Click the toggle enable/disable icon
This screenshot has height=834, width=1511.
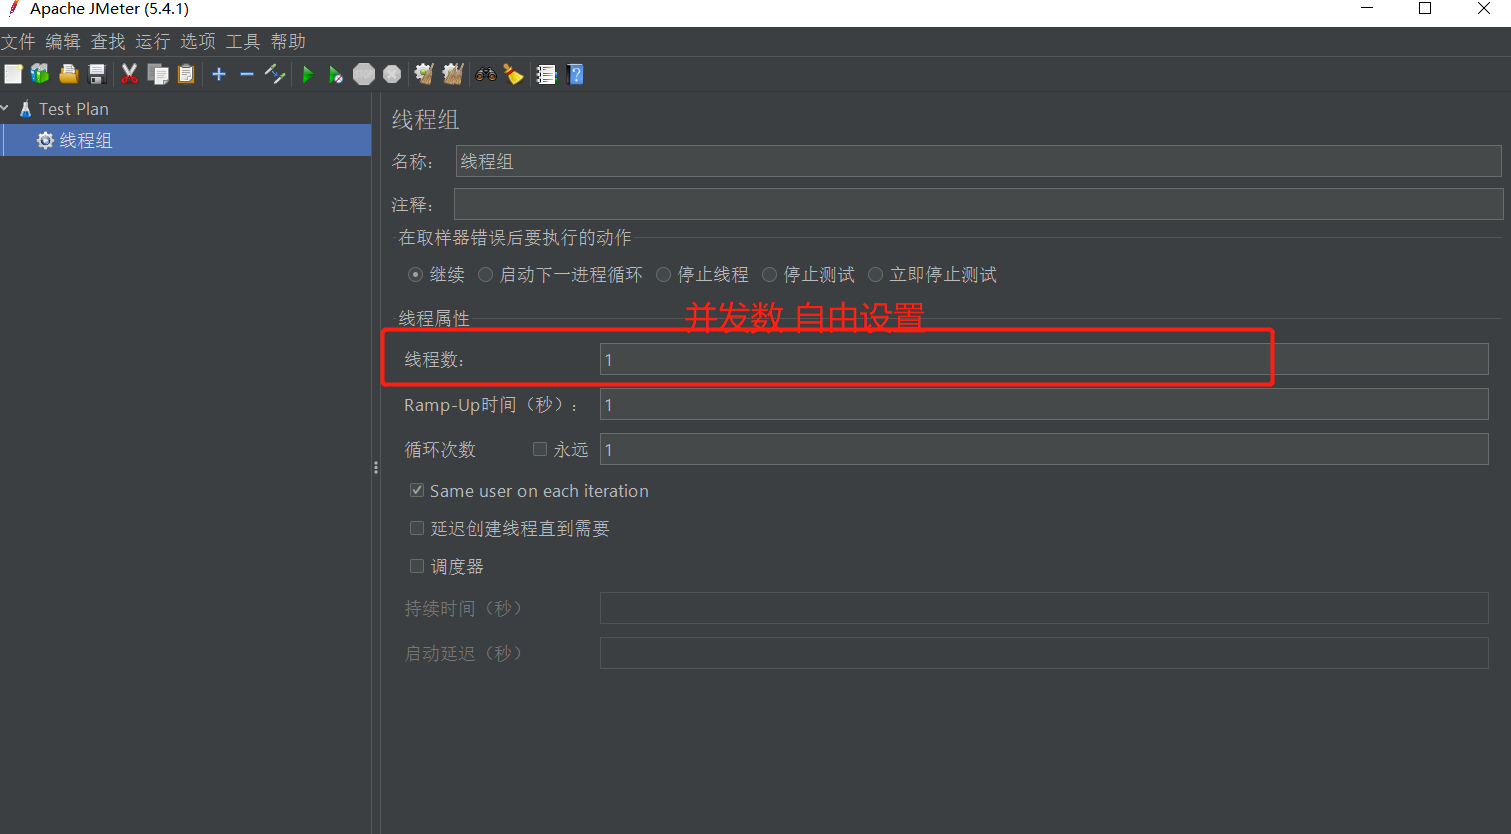click(275, 74)
